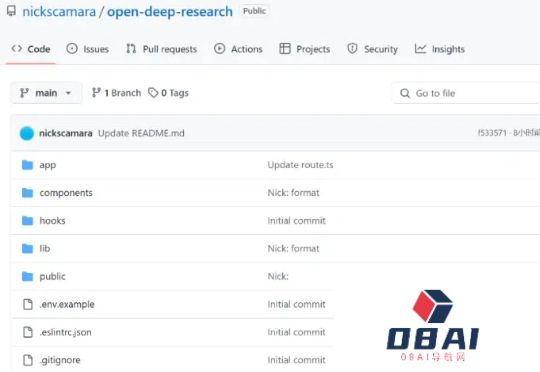The image size is (540, 372).
Task: Open Nick: format commit for lib
Action: click(293, 249)
